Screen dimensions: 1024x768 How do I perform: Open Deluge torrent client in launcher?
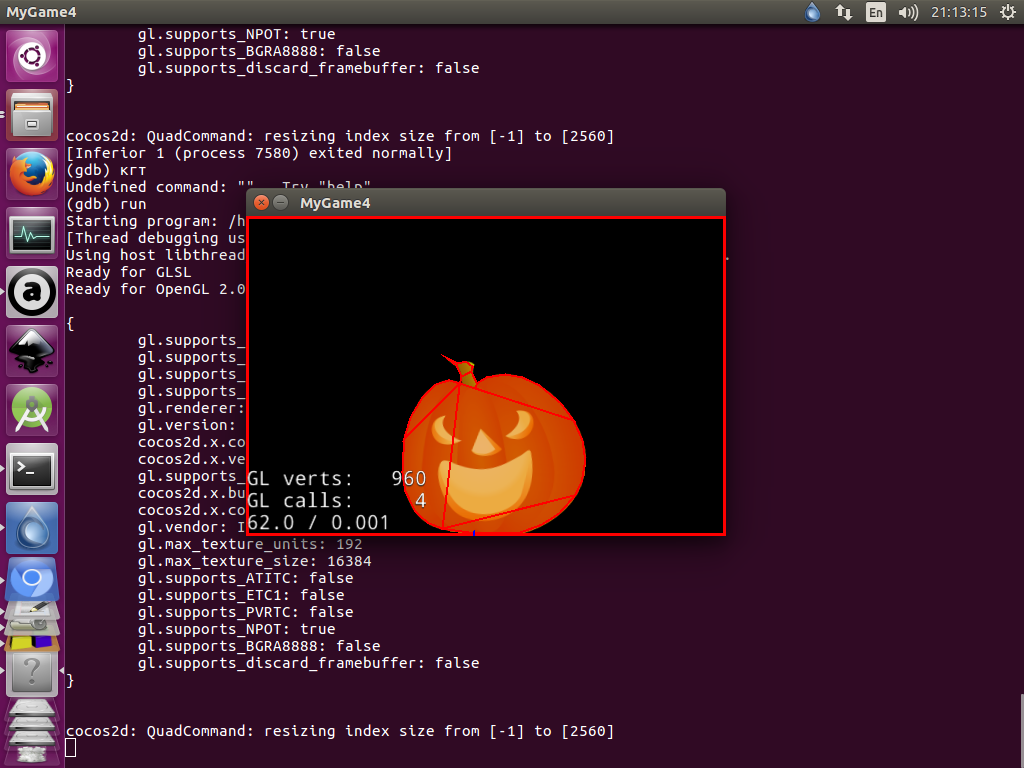tap(32, 528)
